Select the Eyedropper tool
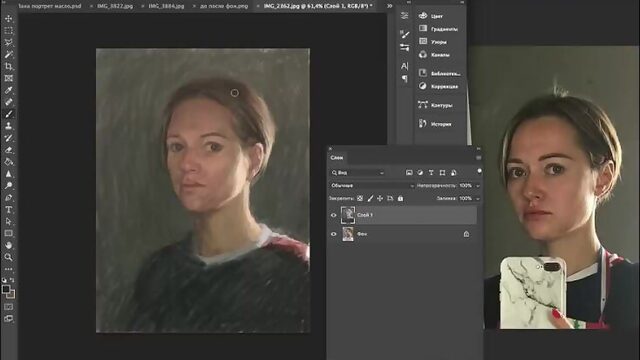Image resolution: width=640 pixels, height=360 pixels. coord(8,90)
